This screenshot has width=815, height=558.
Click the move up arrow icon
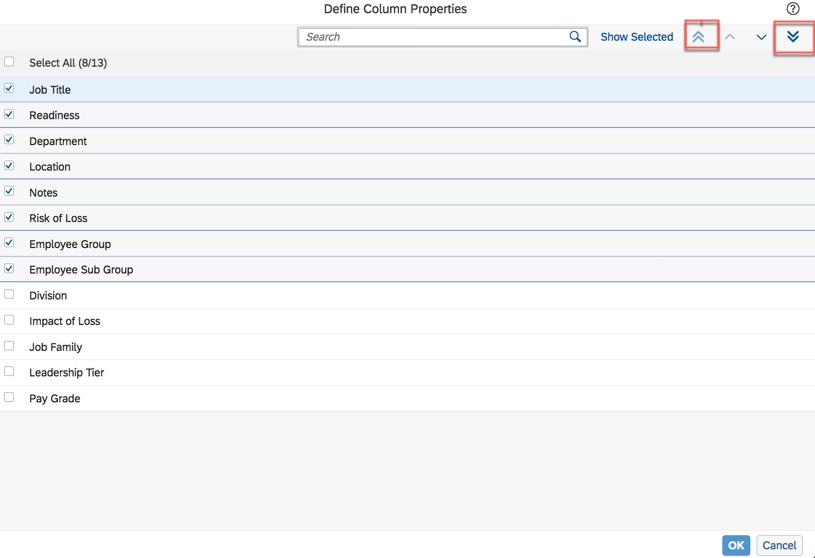click(730, 37)
